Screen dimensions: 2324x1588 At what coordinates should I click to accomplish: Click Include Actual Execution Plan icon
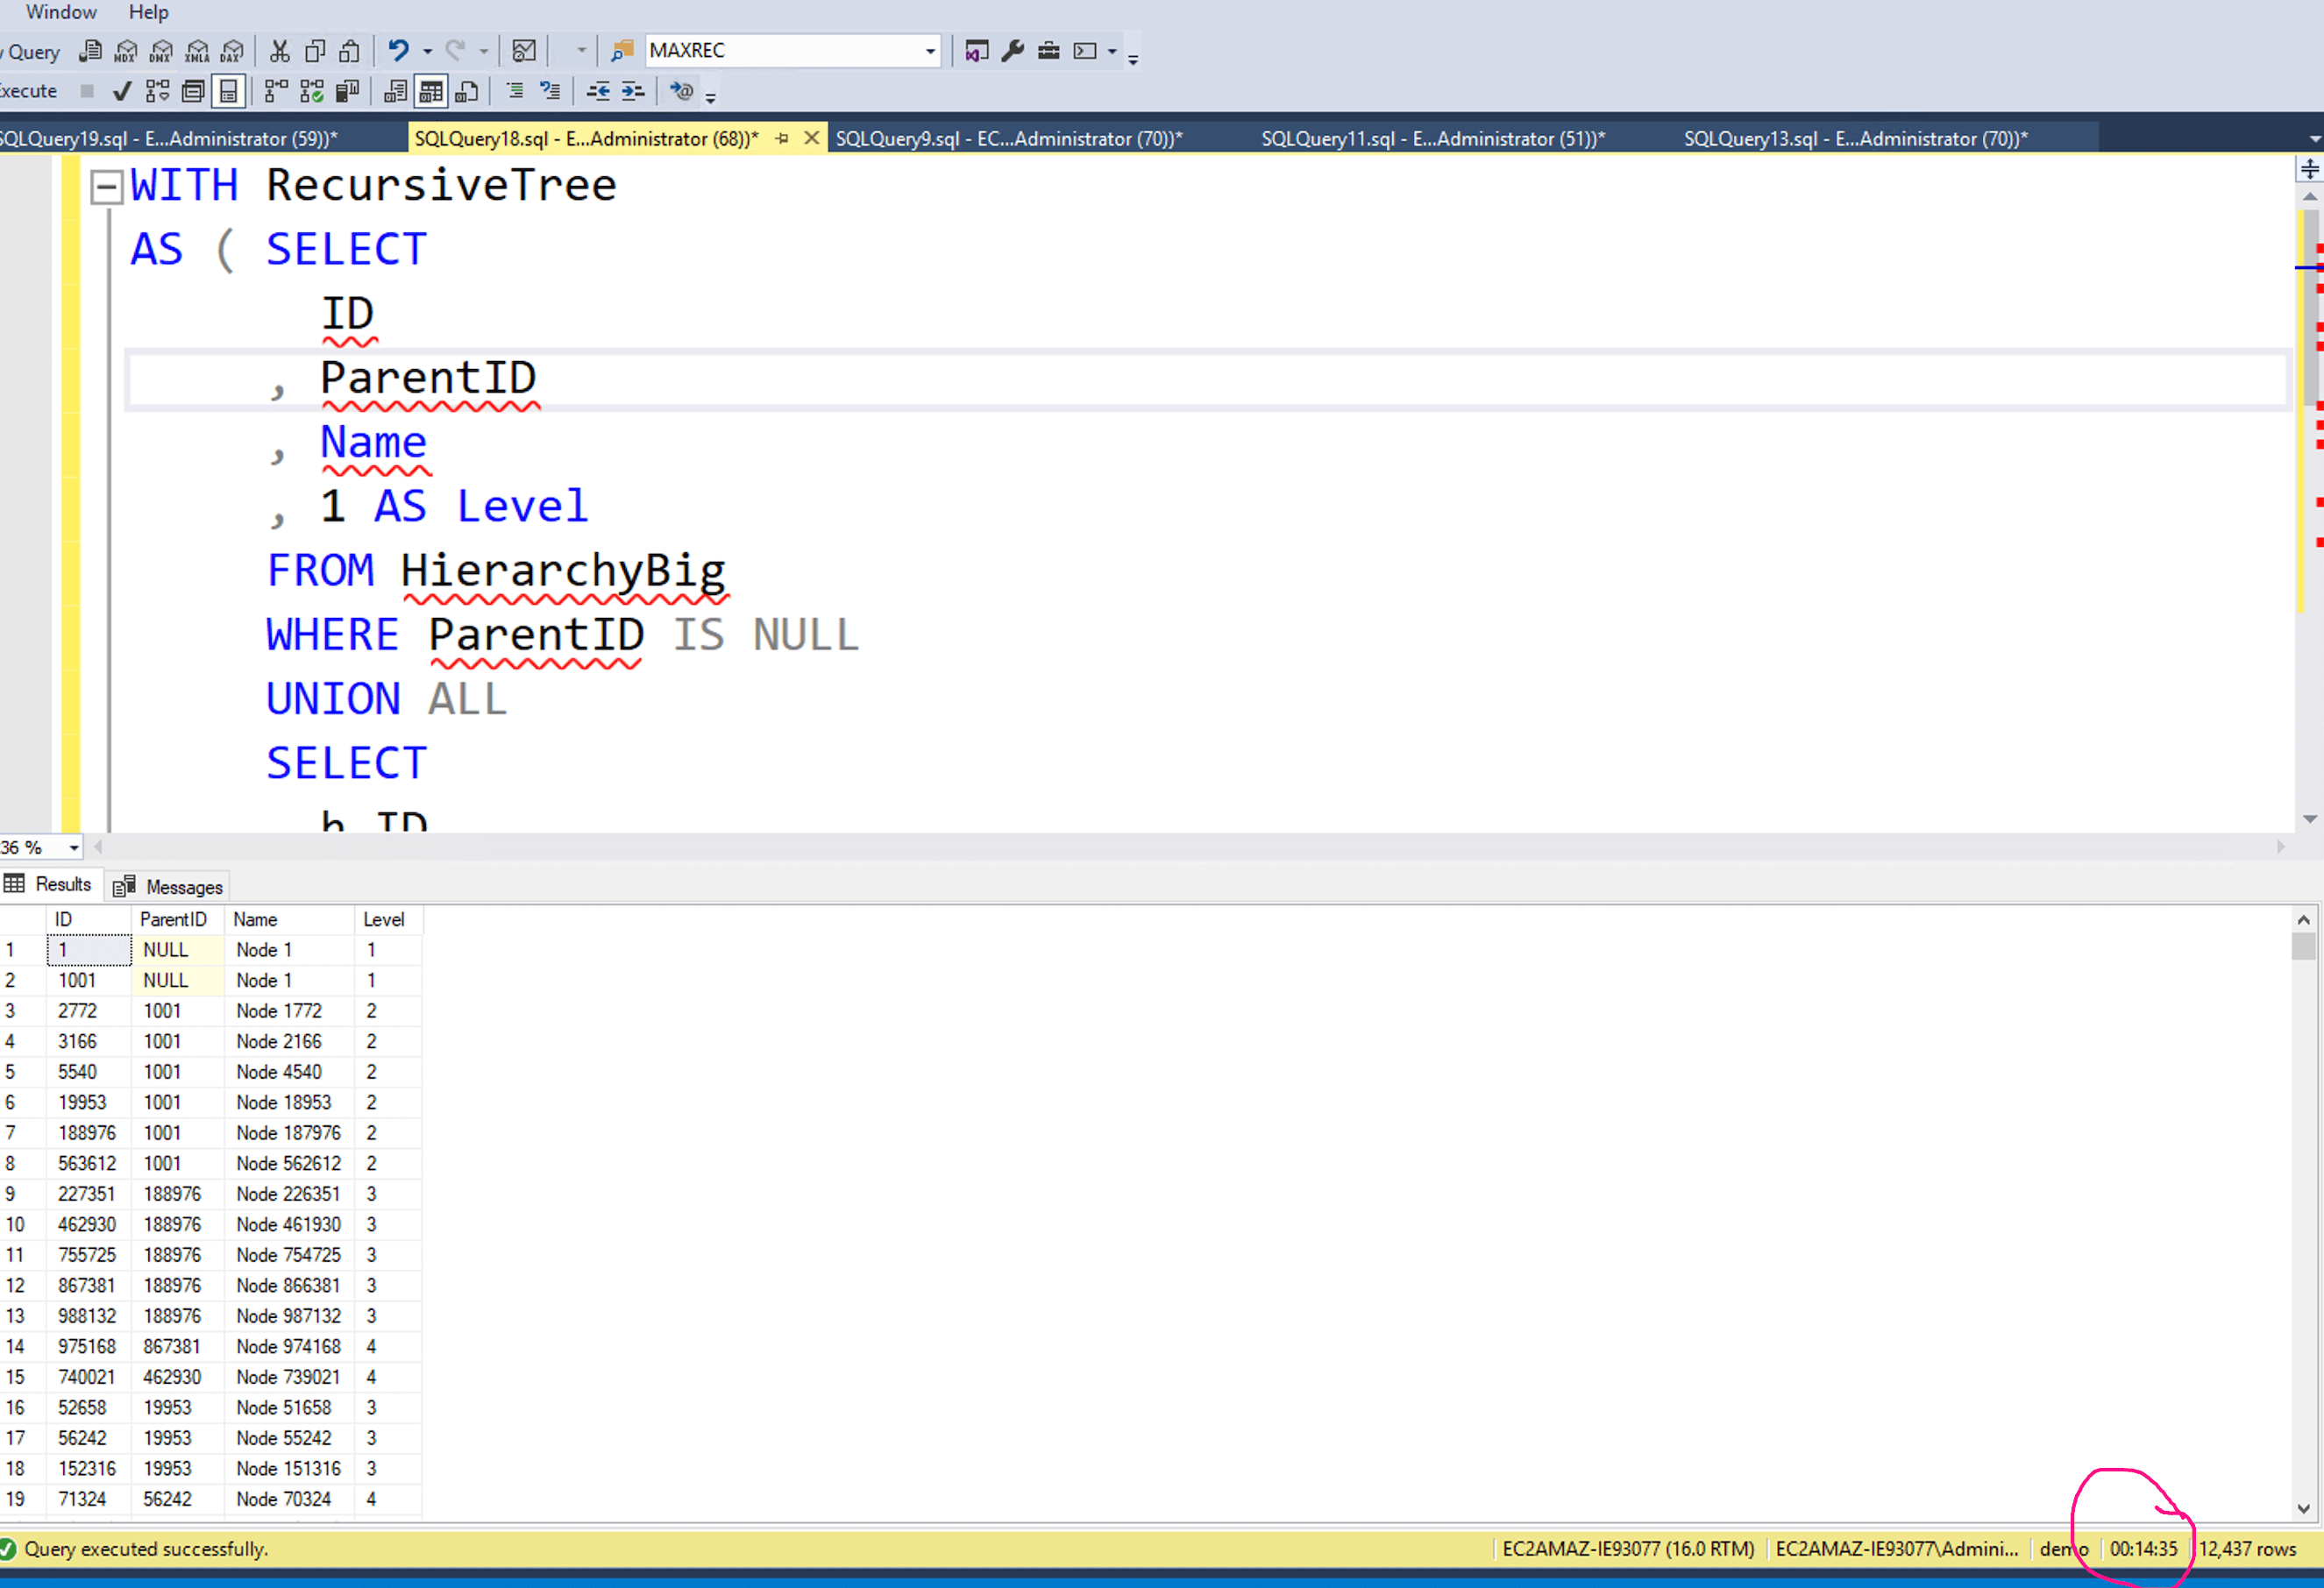point(277,92)
